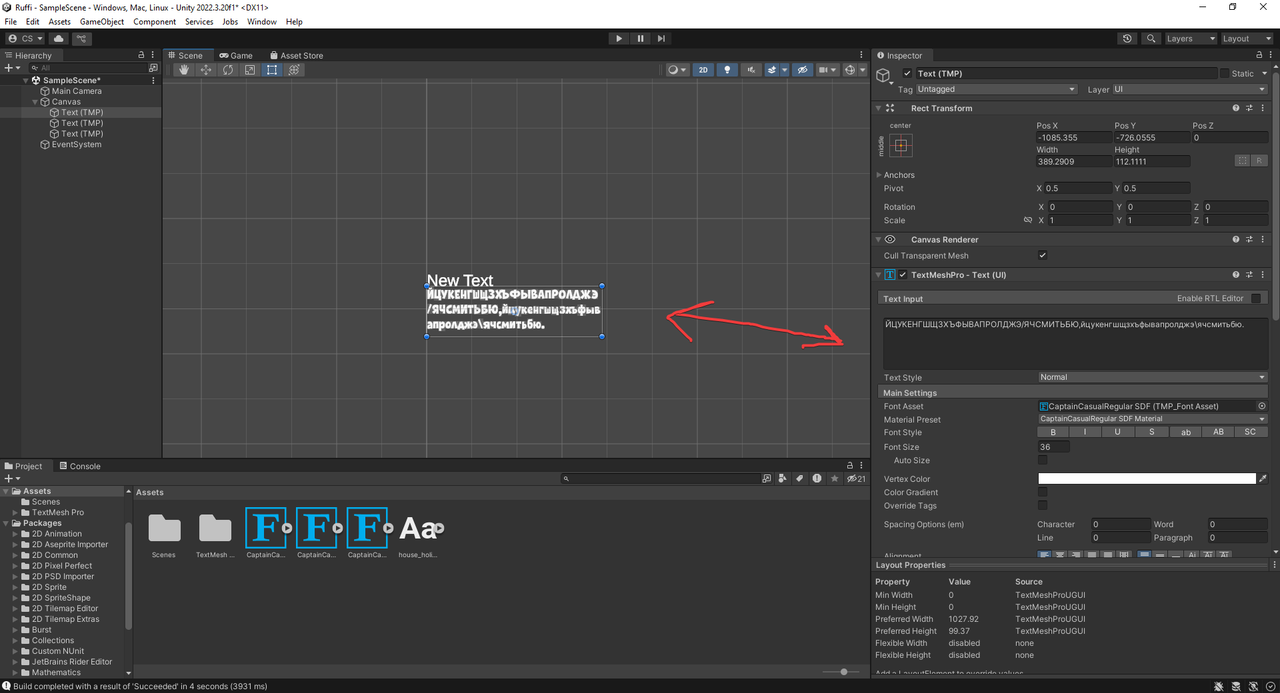Open the Window menu
Viewport: 1280px width, 693px height.
262,21
